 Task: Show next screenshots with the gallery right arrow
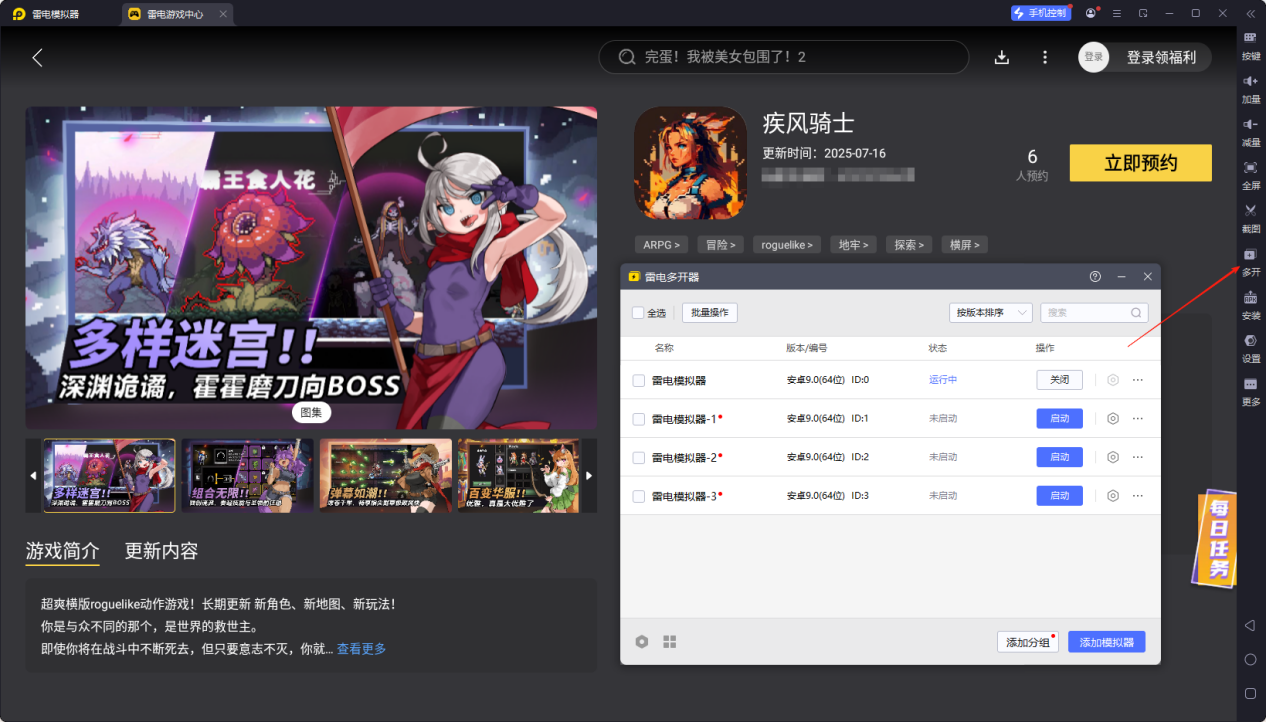[589, 476]
